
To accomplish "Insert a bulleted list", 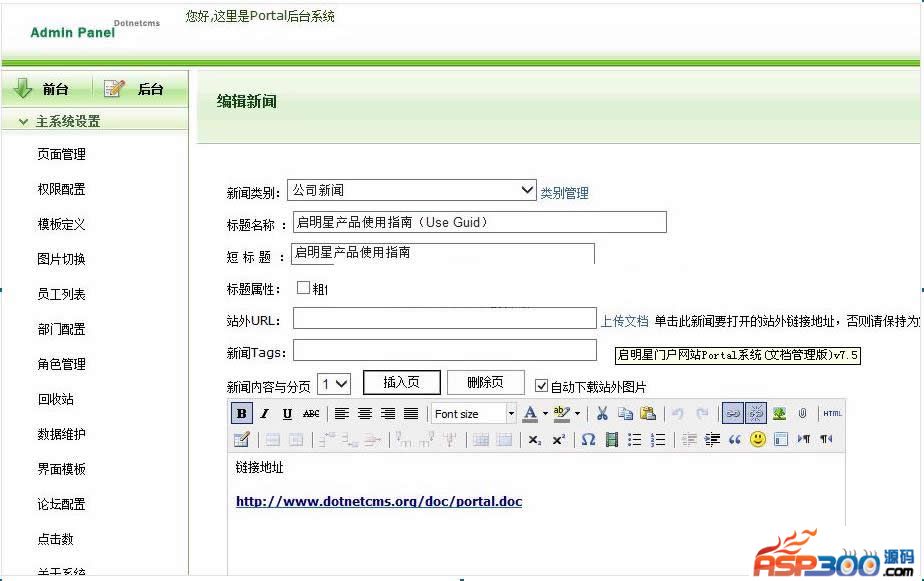I will point(635,440).
